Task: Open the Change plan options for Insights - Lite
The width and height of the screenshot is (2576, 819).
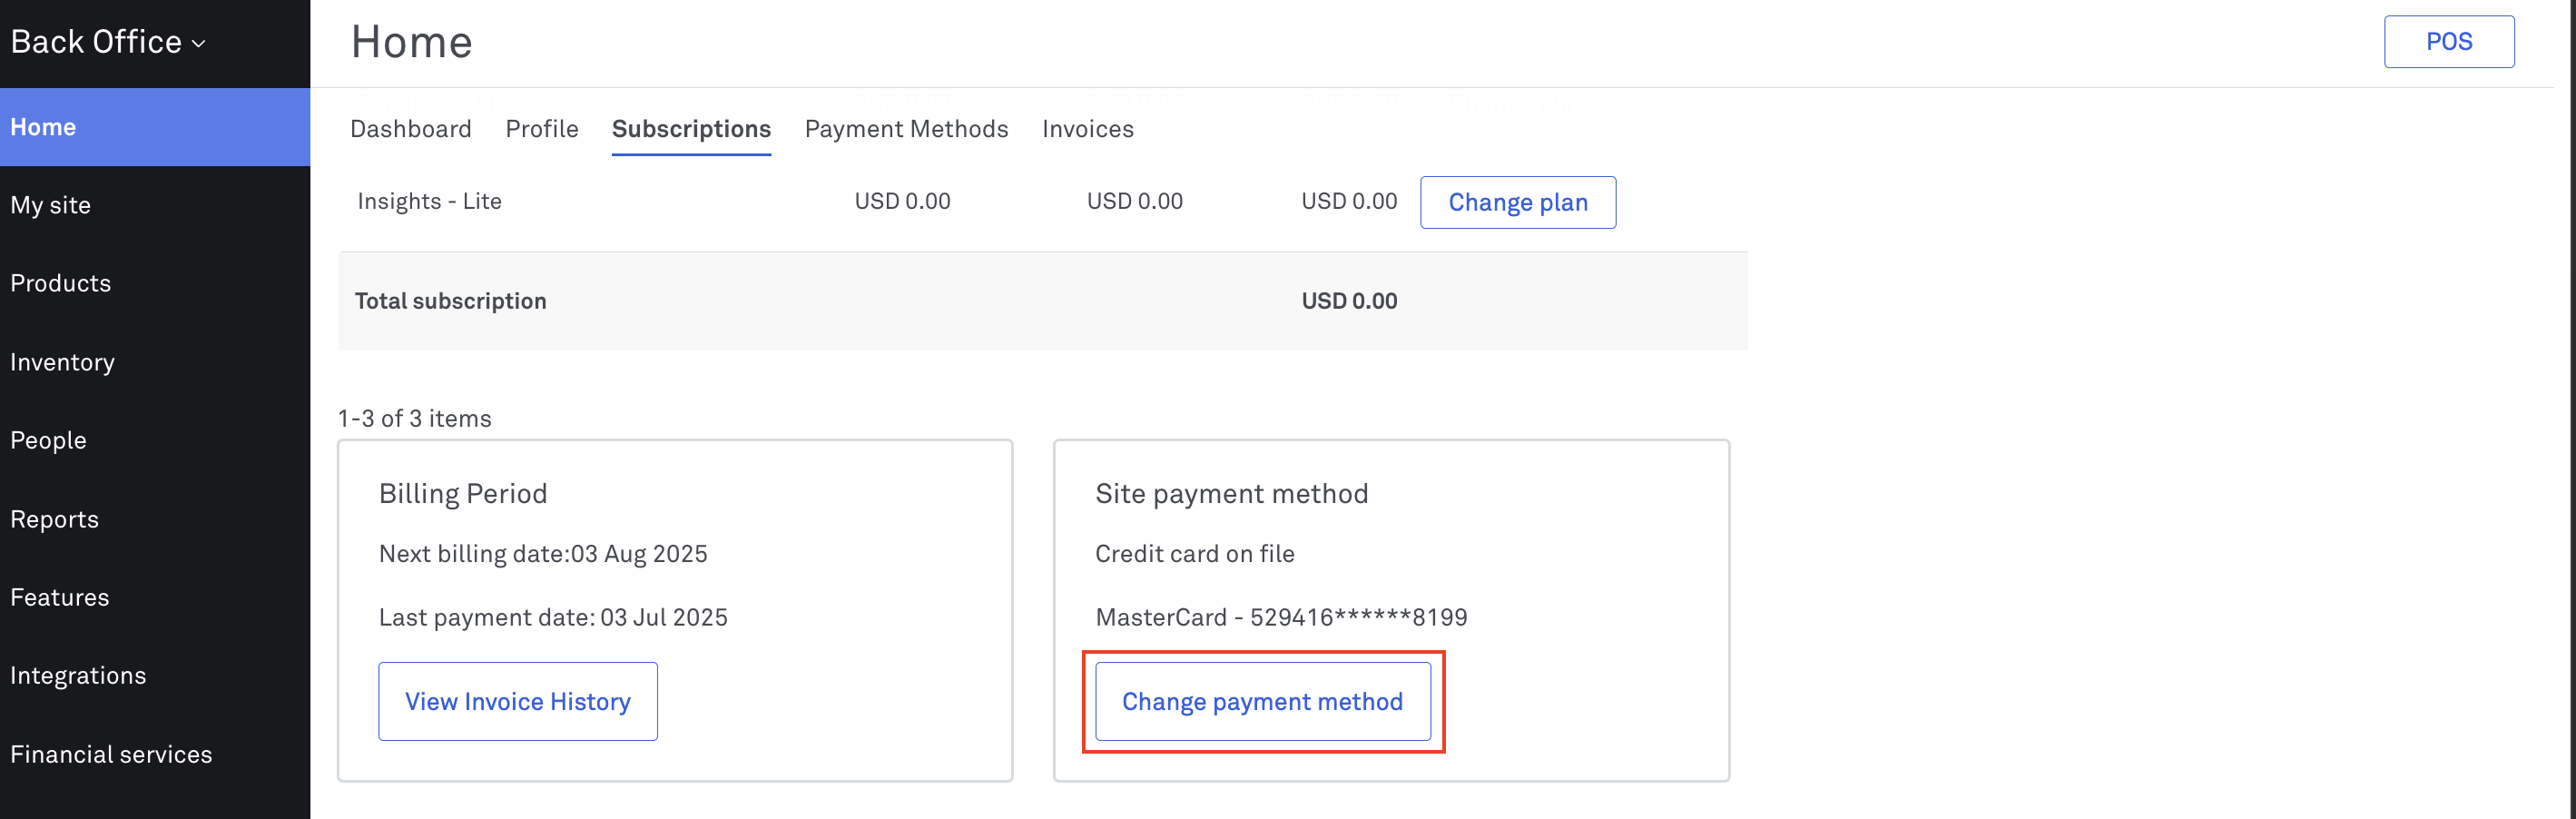Action: tap(1517, 202)
